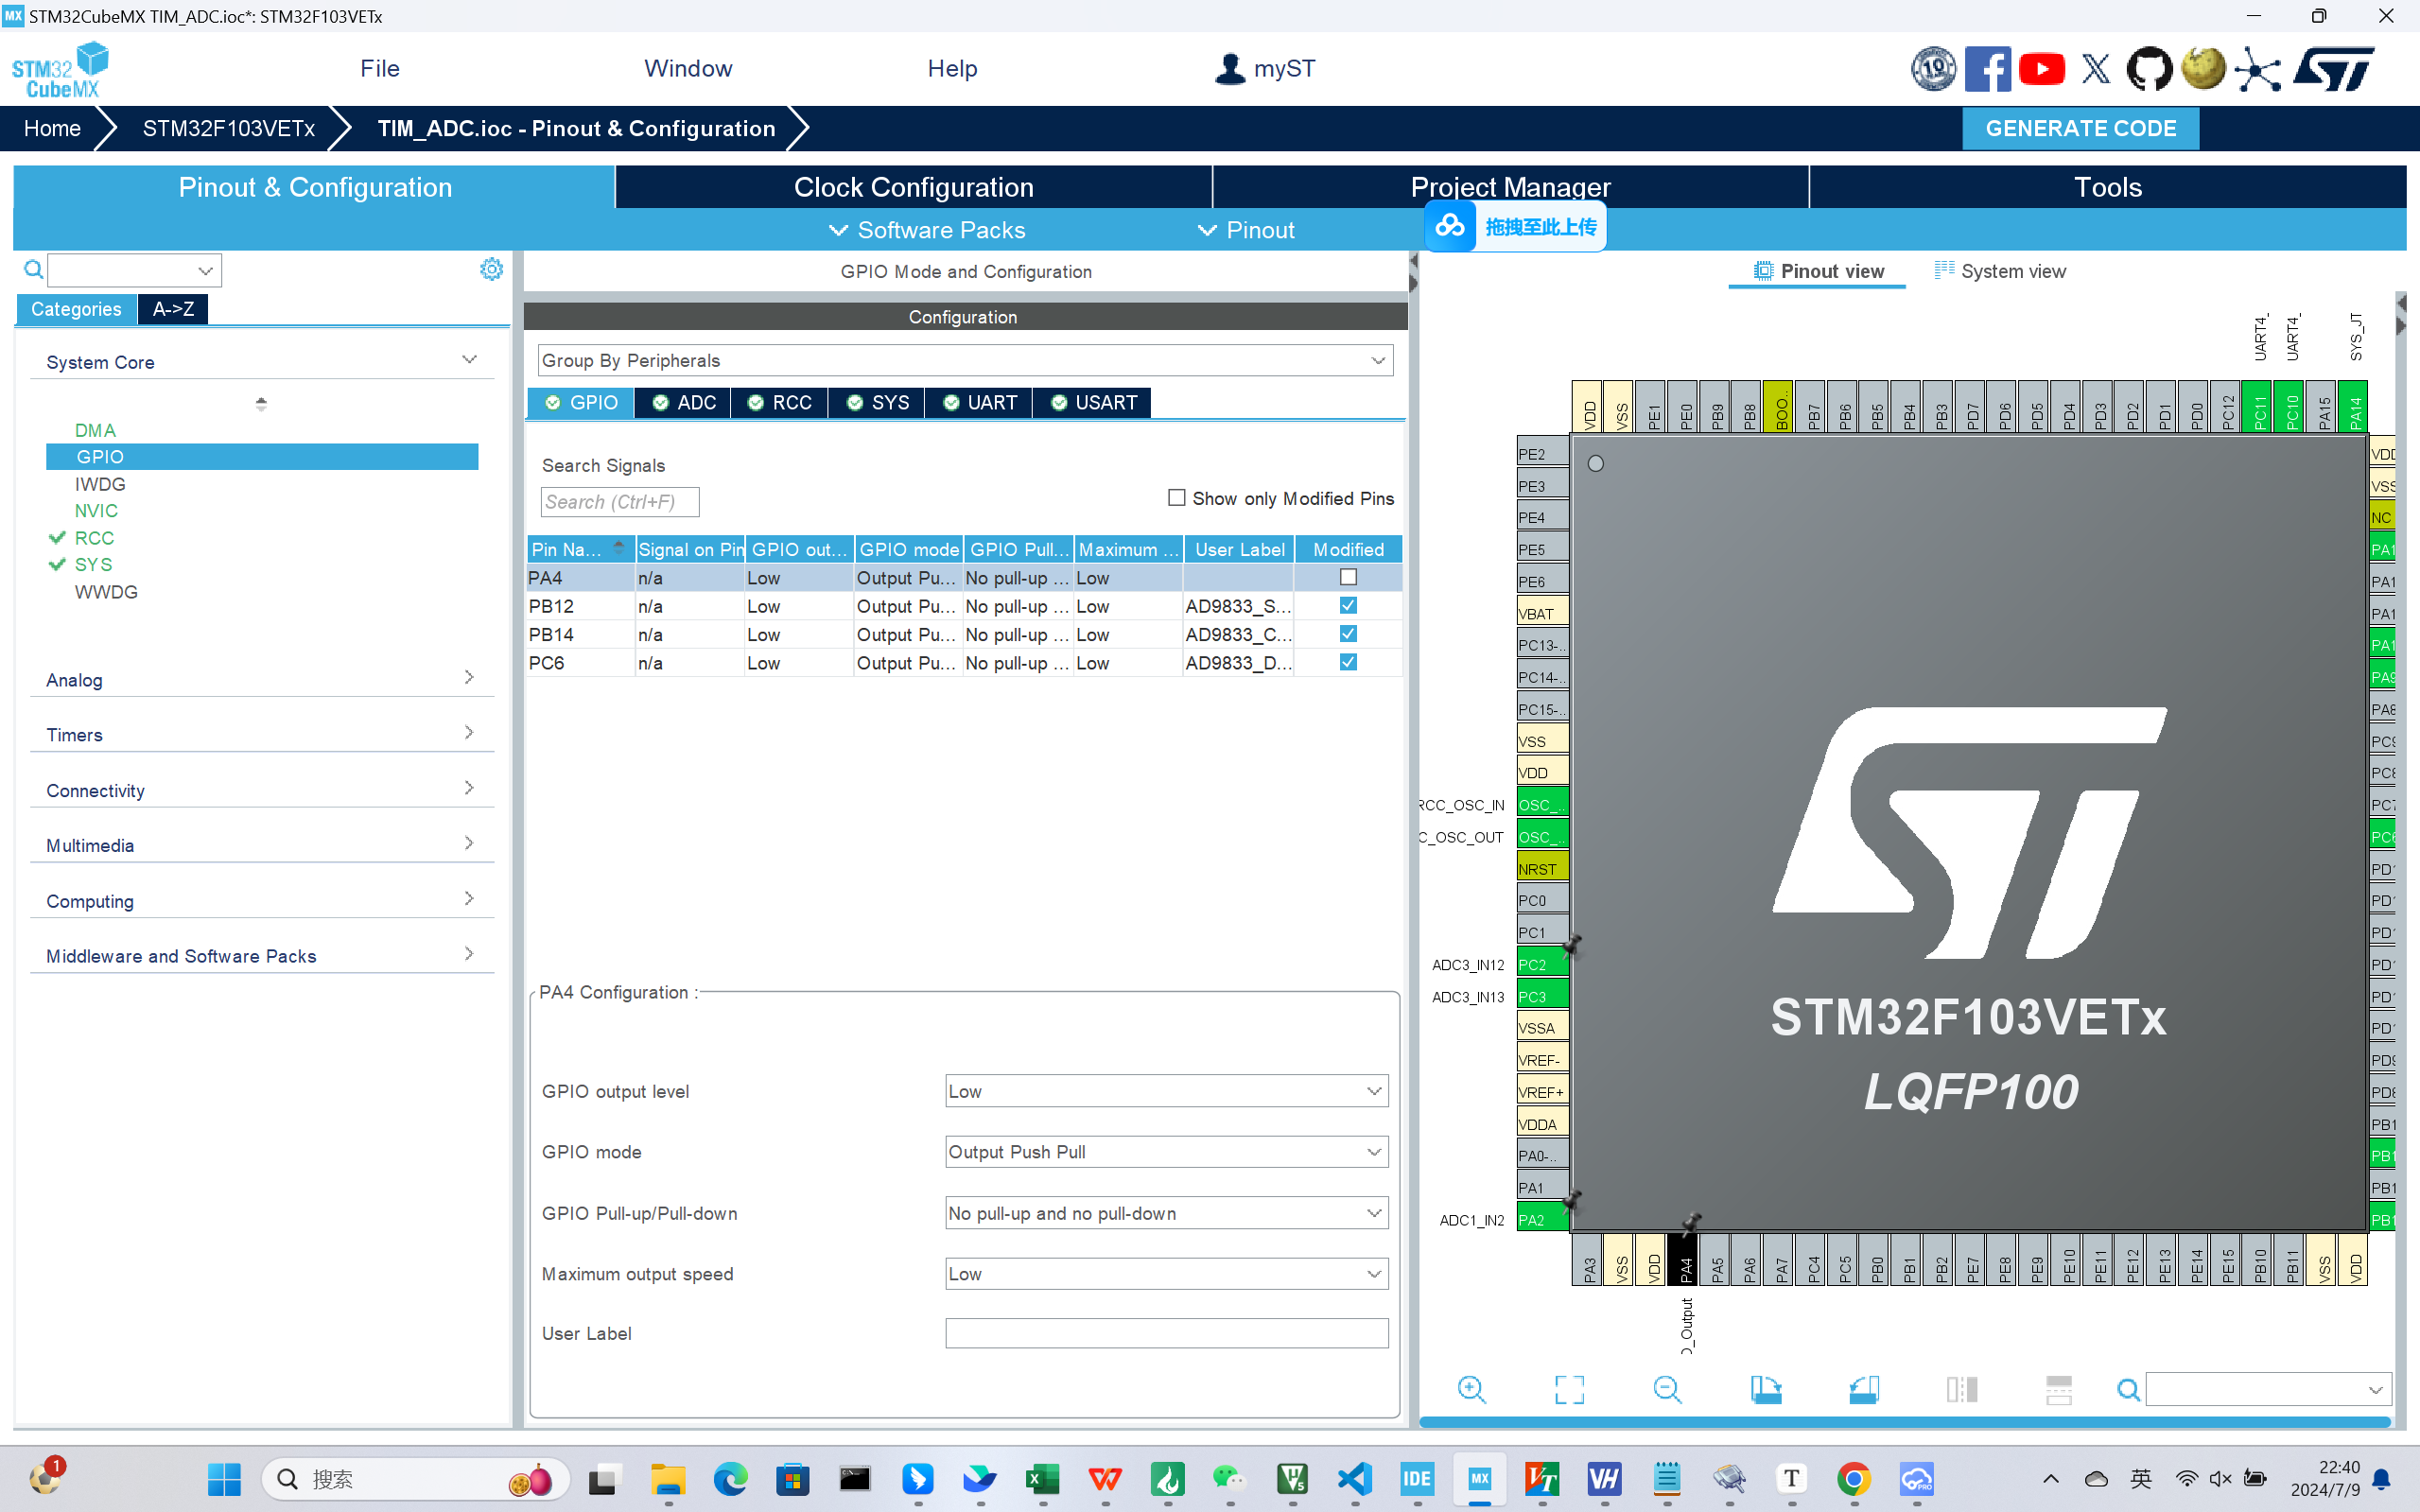Image resolution: width=2420 pixels, height=1512 pixels.
Task: Select the PC2 pin on the chip
Action: pos(1541,964)
